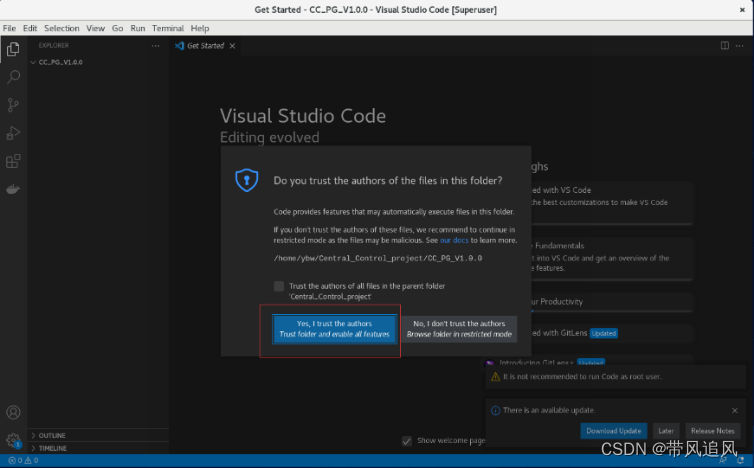Open the Source Control view icon
Image resolution: width=754 pixels, height=468 pixels.
[13, 105]
